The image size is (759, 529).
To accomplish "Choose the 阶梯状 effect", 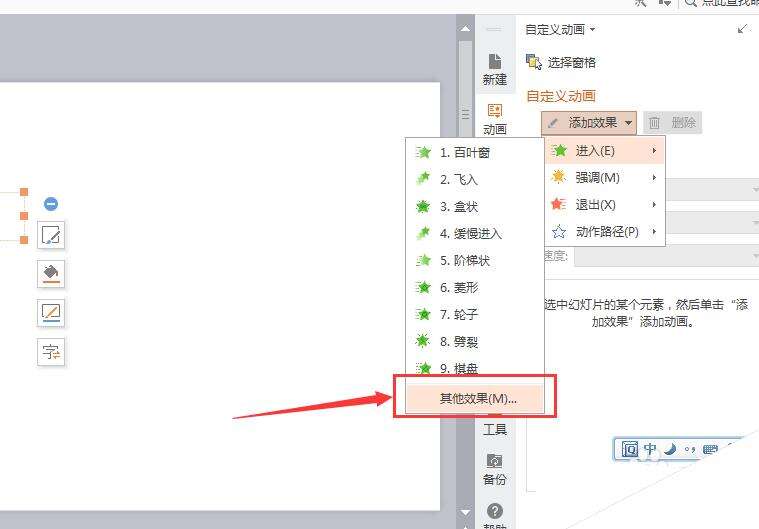I will point(474,260).
